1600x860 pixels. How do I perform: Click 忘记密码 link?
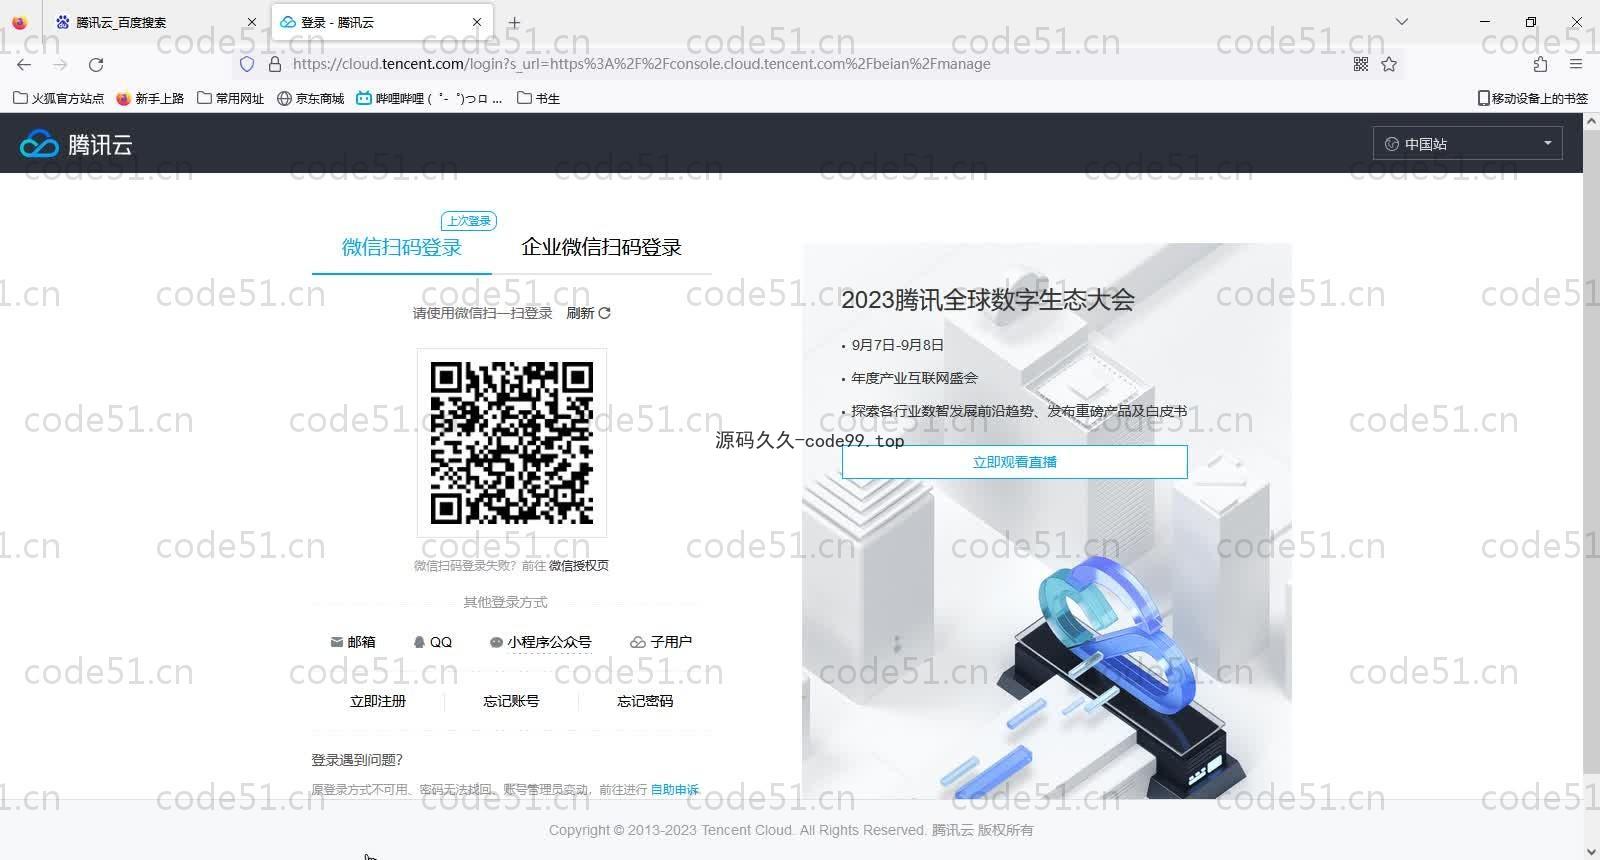(645, 701)
